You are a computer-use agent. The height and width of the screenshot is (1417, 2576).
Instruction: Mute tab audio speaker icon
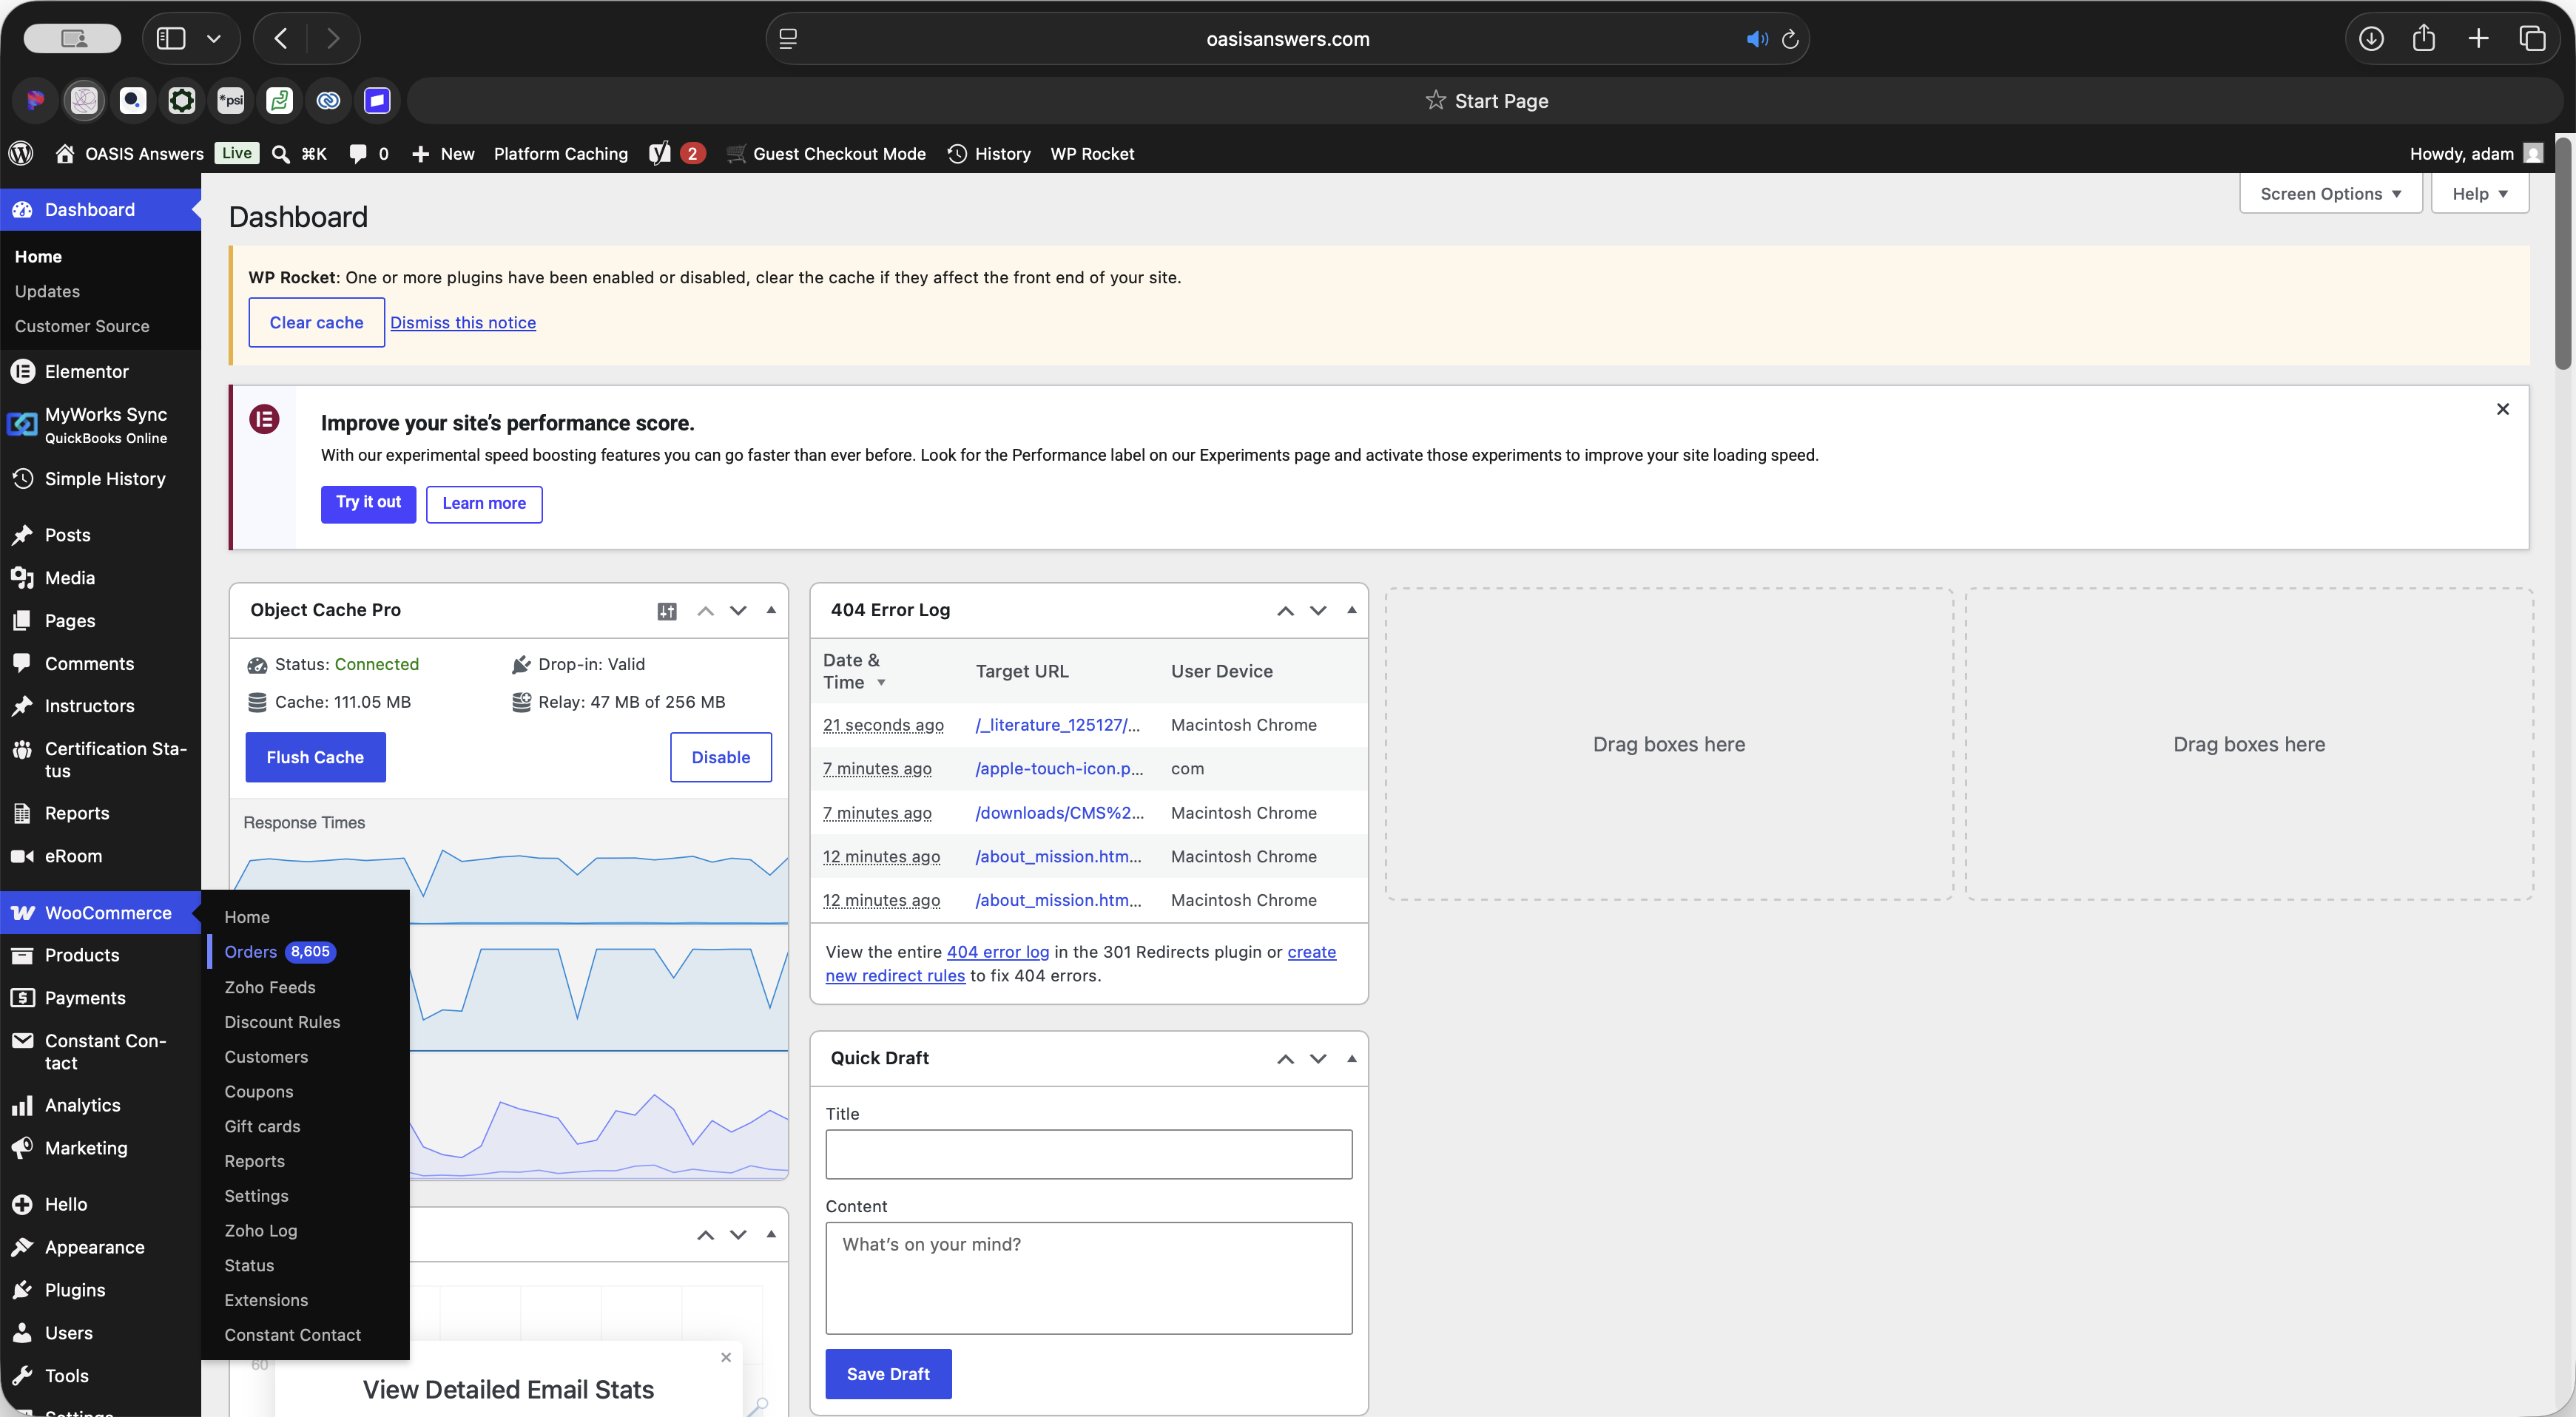pyautogui.click(x=1757, y=39)
